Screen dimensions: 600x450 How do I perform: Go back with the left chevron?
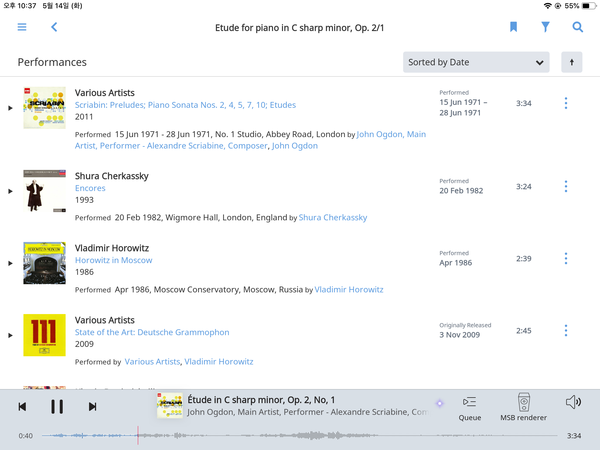tap(54, 27)
